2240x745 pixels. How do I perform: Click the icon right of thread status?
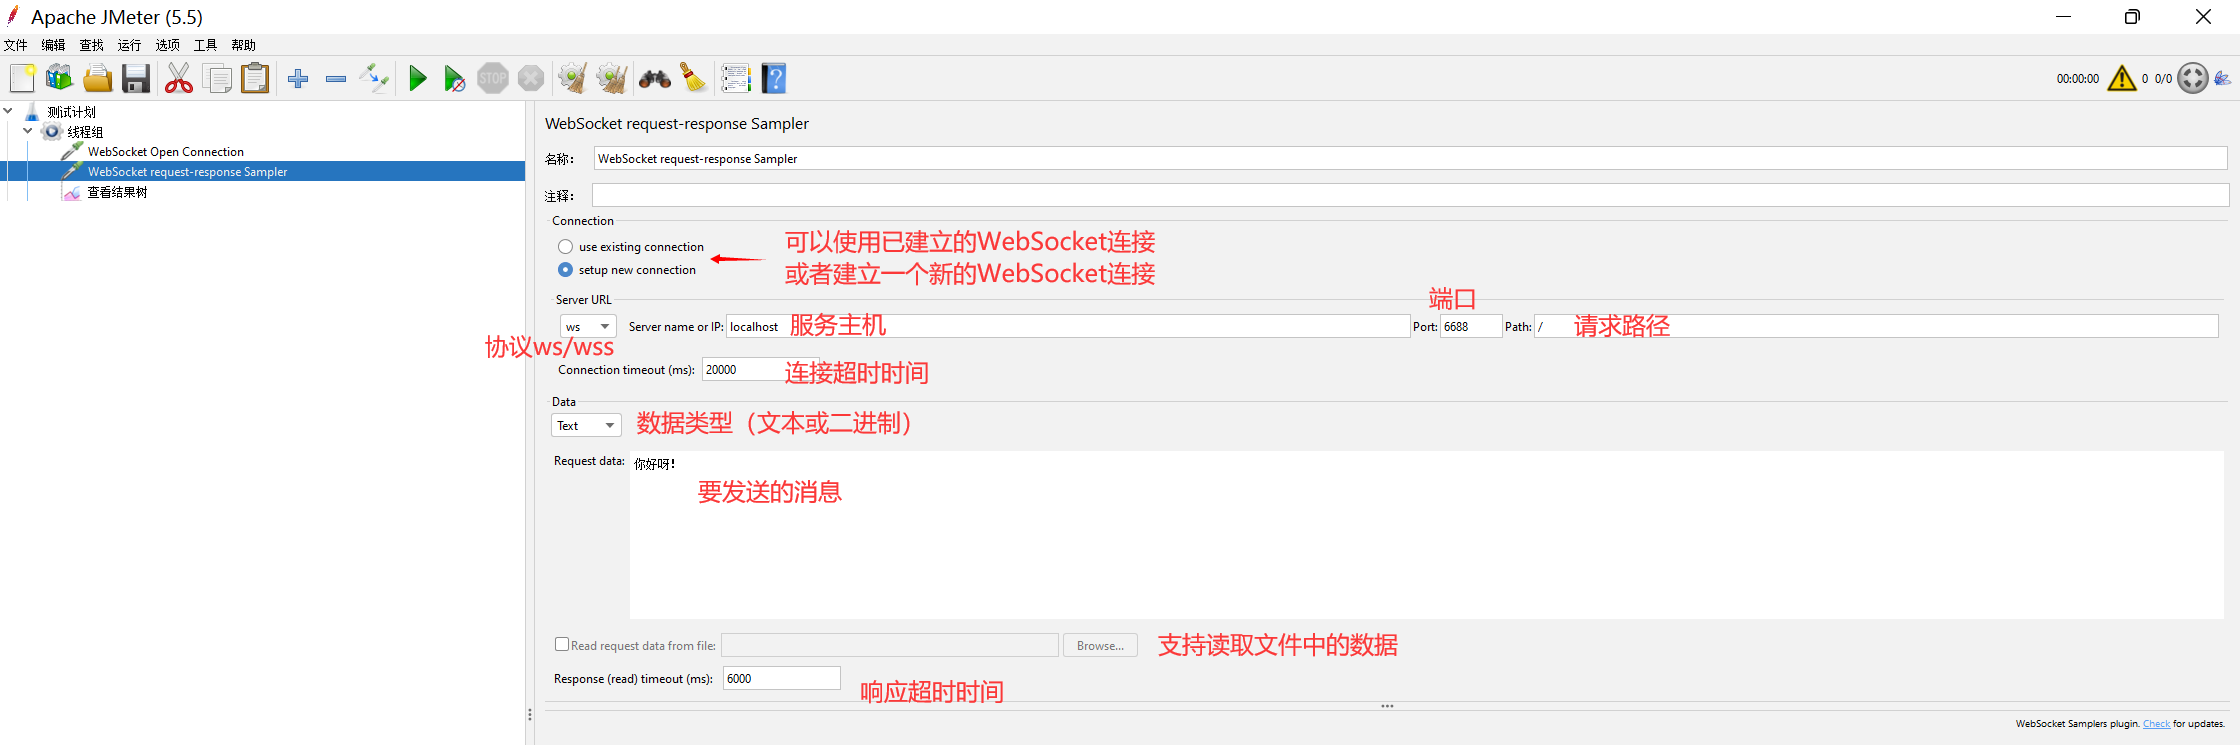2222,78
